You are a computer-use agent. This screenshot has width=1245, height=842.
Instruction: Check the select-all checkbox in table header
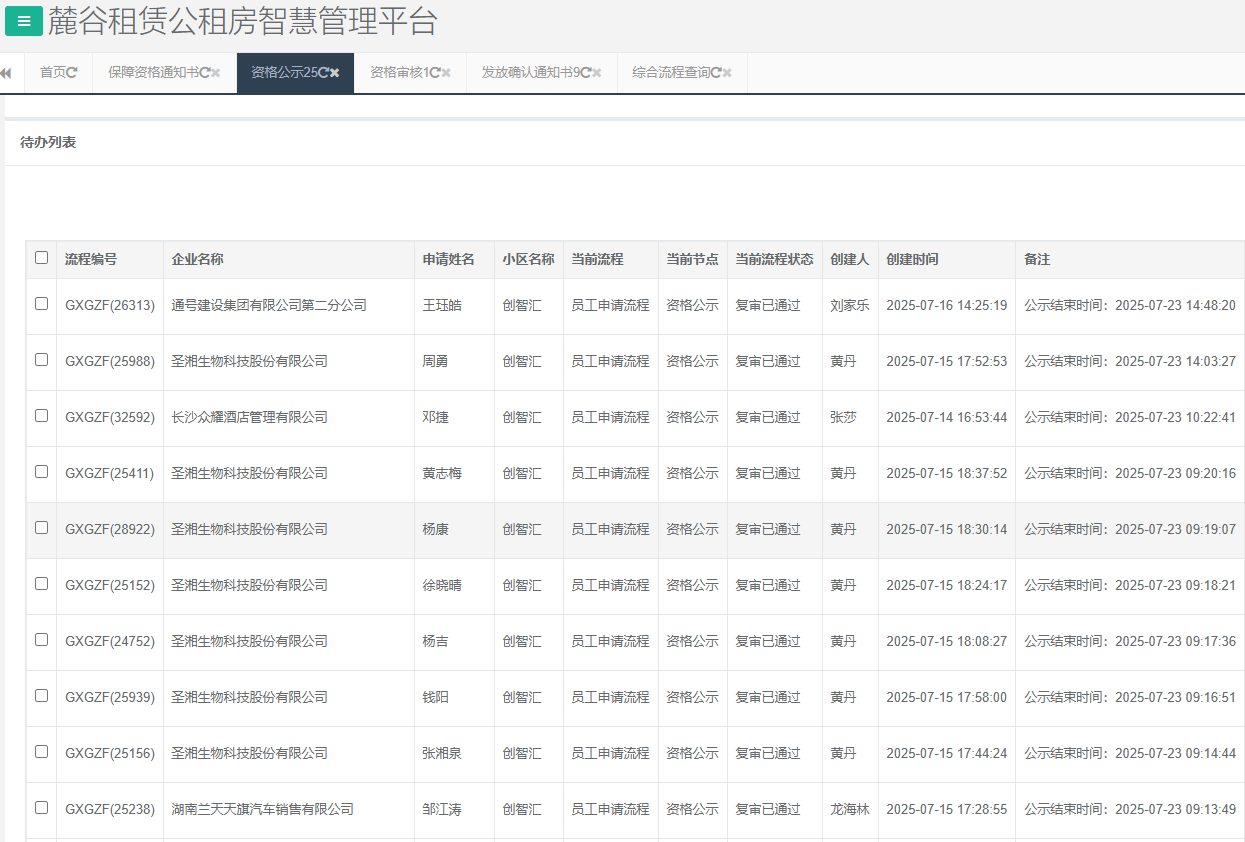click(x=41, y=258)
